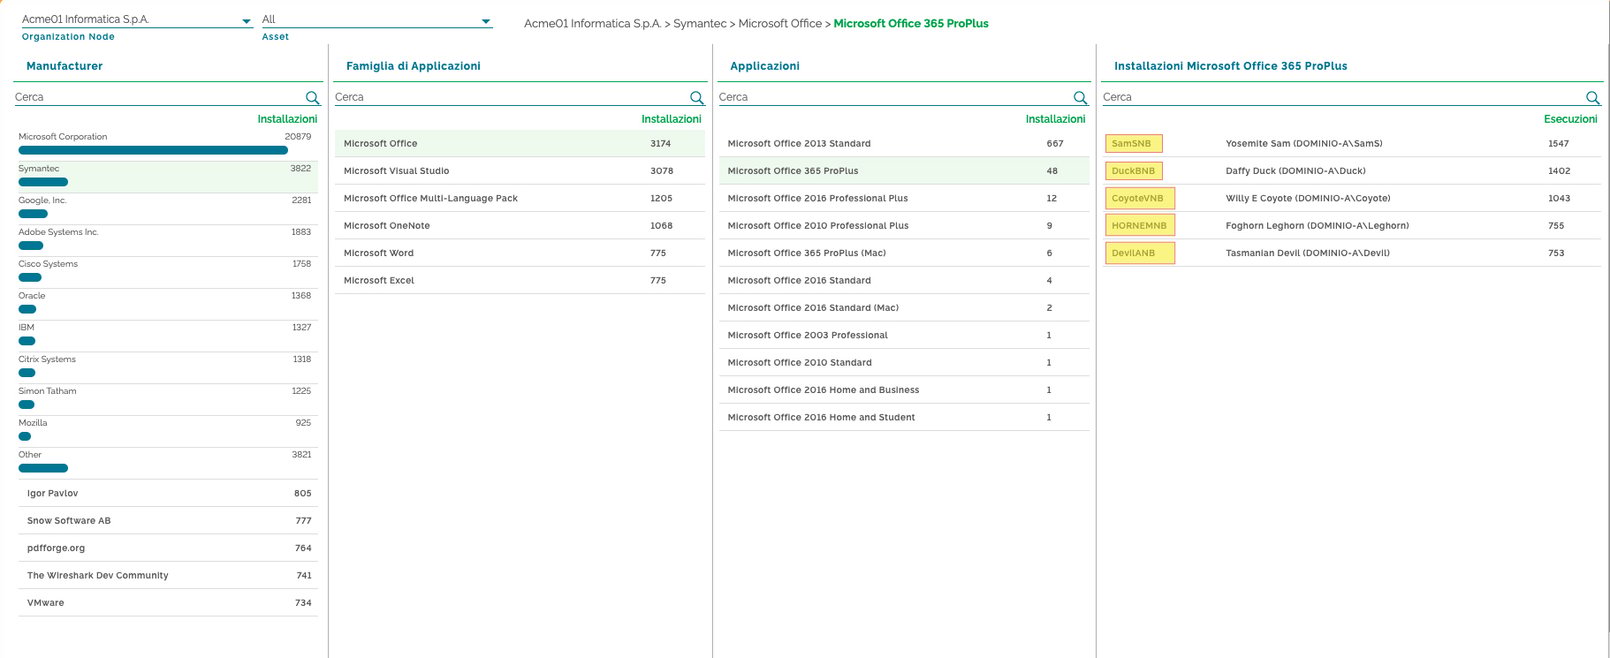Screen dimensions: 1610x658
Task: Focus the Manufacturer Cerca search field
Action: [158, 97]
